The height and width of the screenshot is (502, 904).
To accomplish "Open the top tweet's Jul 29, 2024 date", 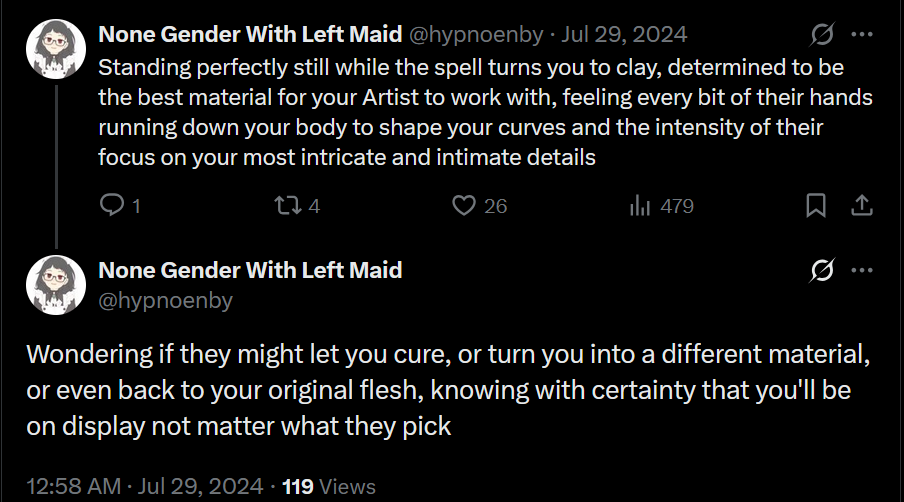I will click(x=624, y=34).
